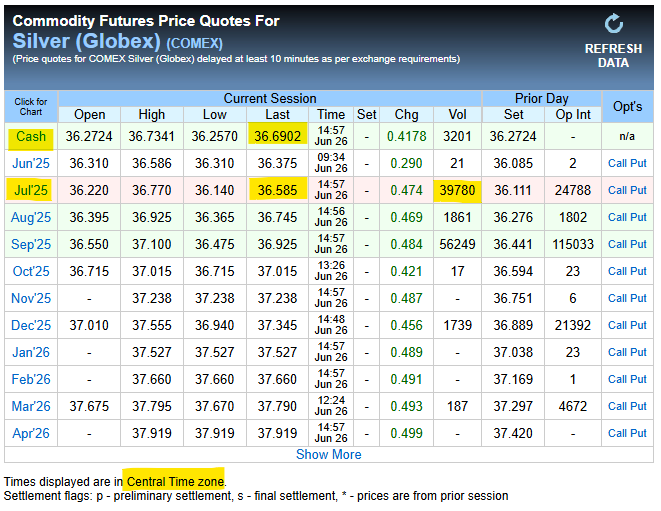
Task: Click the Call link for Feb'26
Action: (x=617, y=379)
